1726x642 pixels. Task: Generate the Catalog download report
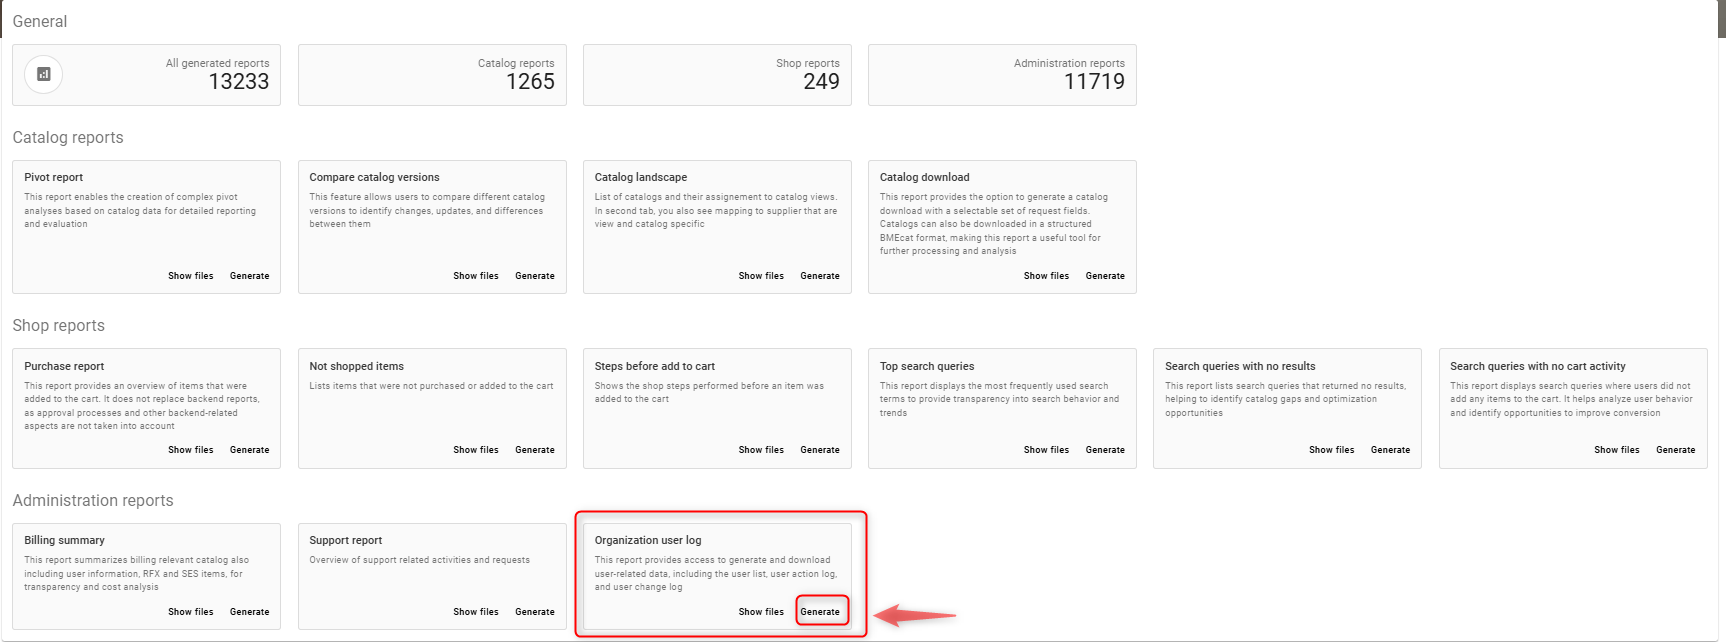(1105, 276)
